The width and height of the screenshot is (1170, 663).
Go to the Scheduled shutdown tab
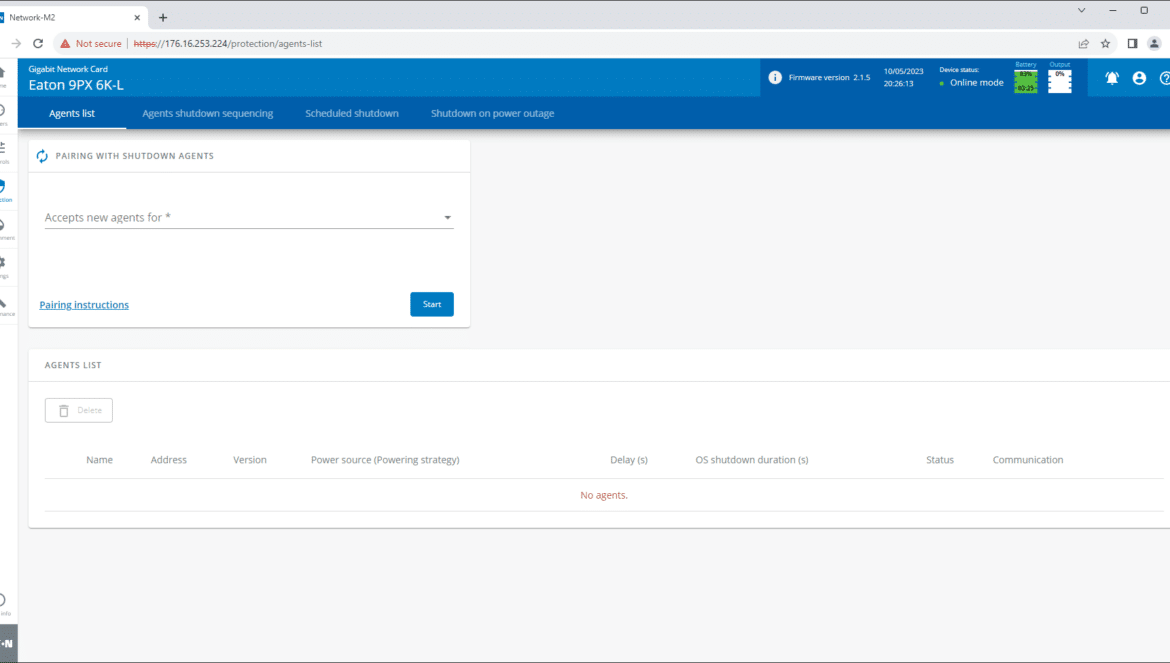(351, 113)
